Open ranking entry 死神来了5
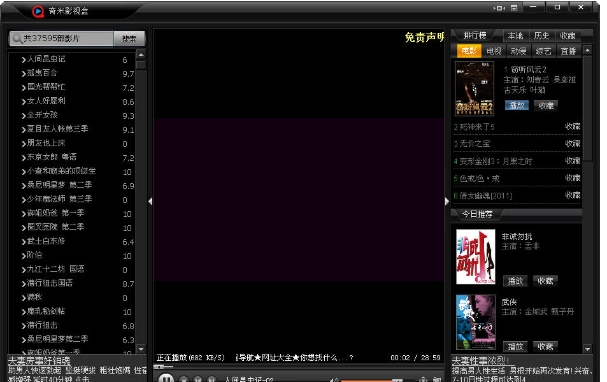 tap(477, 127)
